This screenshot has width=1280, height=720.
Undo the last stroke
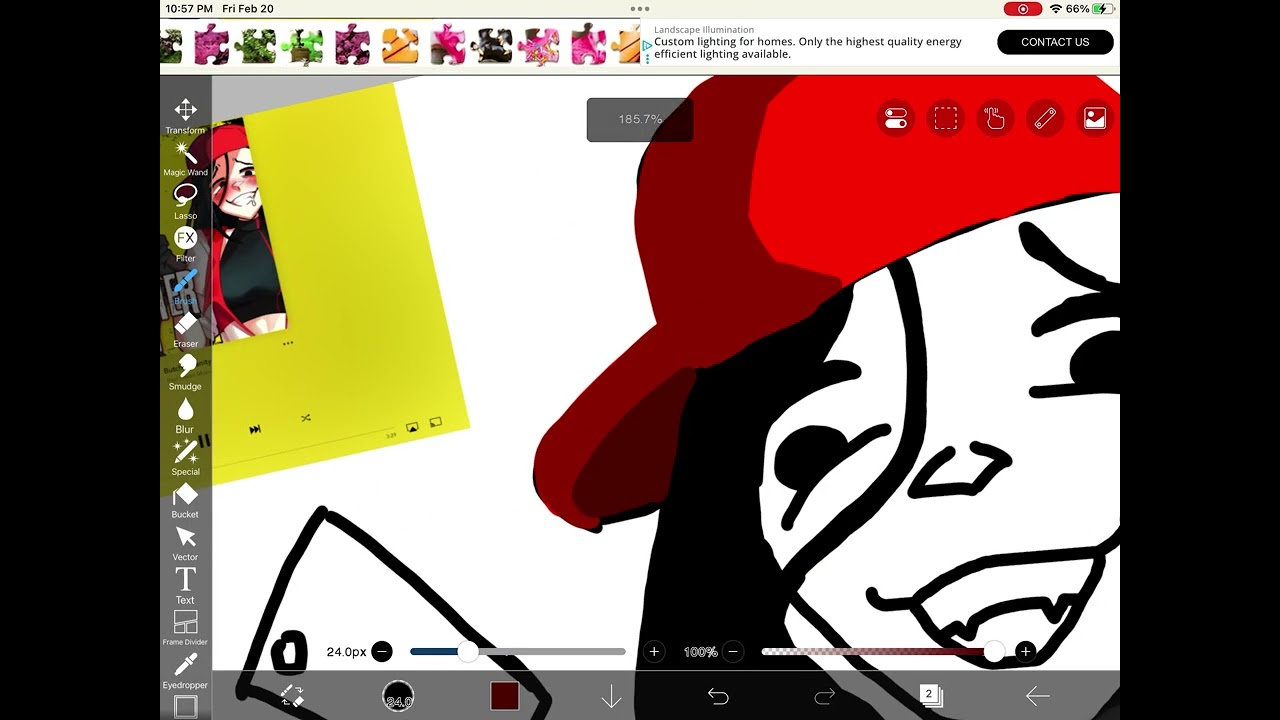(718, 696)
